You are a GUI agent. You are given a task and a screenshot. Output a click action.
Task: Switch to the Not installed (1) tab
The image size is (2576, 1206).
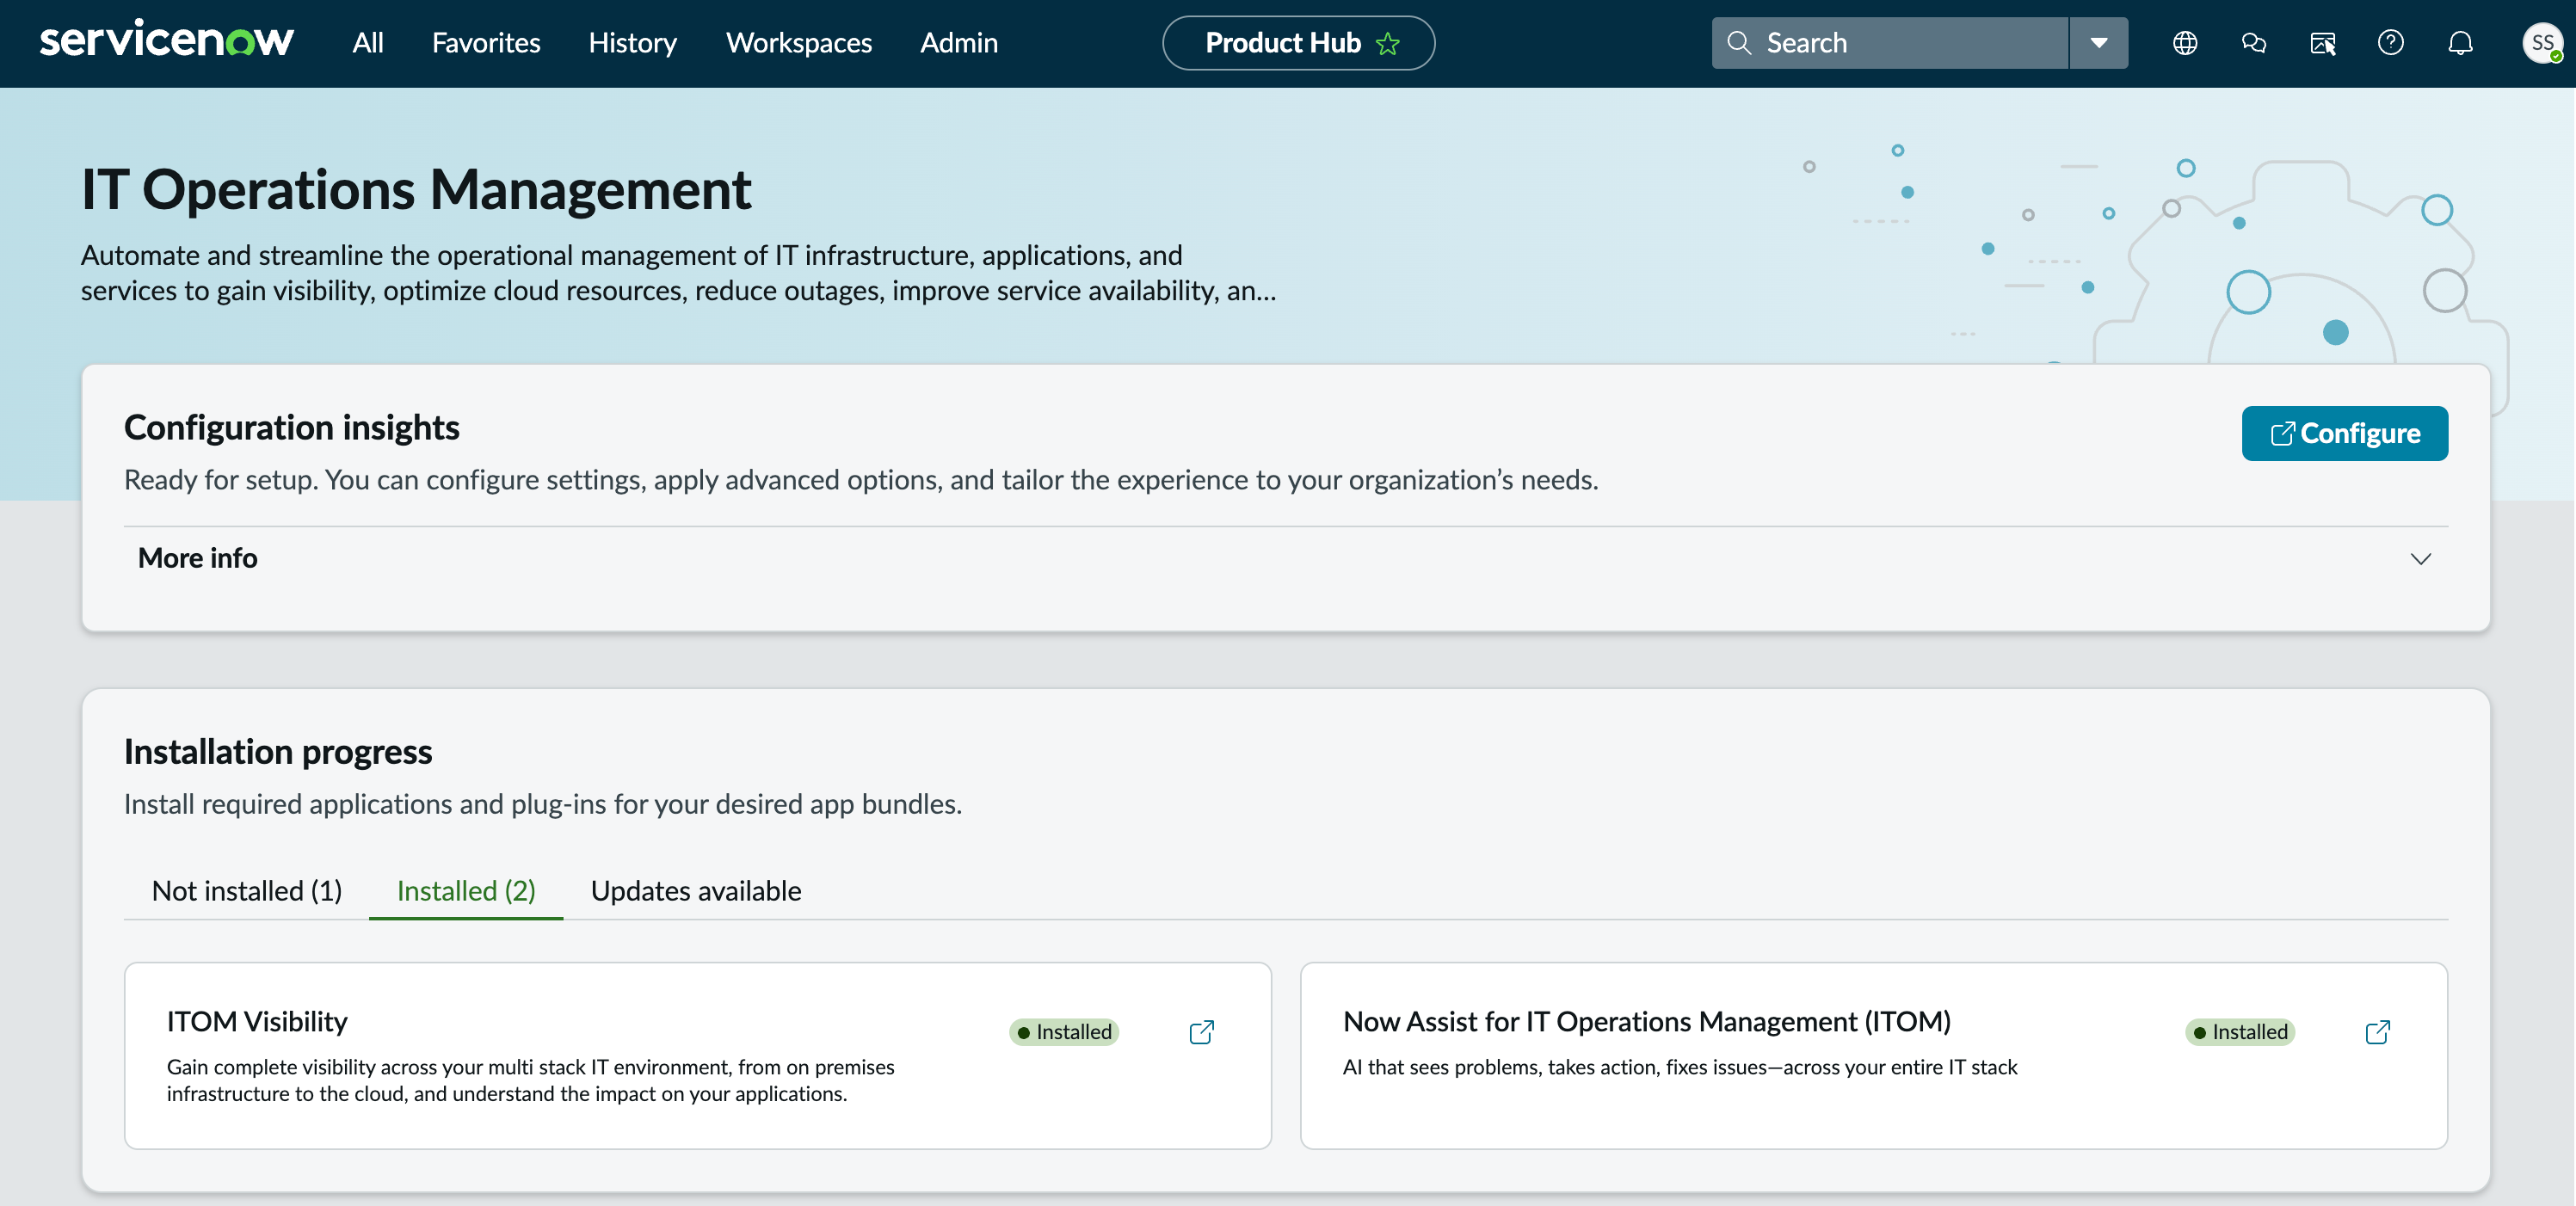point(247,890)
